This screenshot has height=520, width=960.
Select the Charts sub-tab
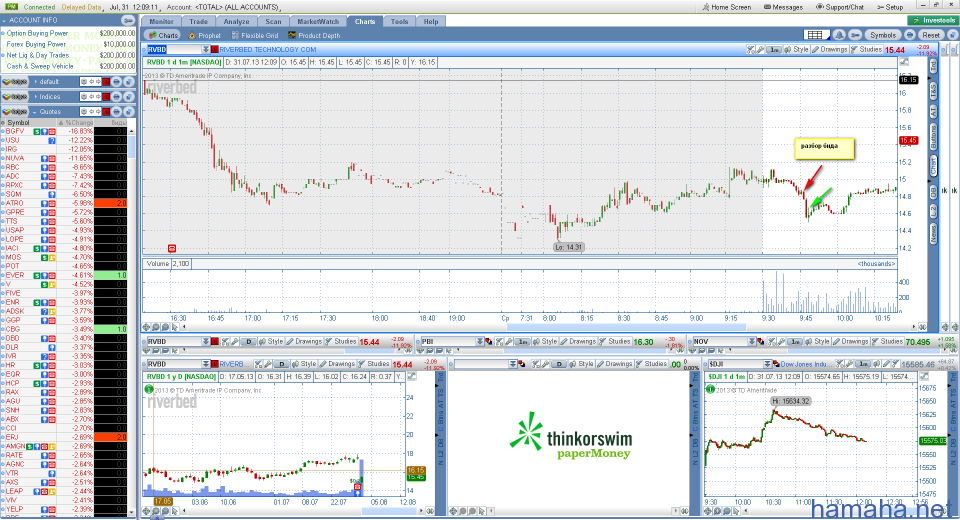pyautogui.click(x=163, y=36)
